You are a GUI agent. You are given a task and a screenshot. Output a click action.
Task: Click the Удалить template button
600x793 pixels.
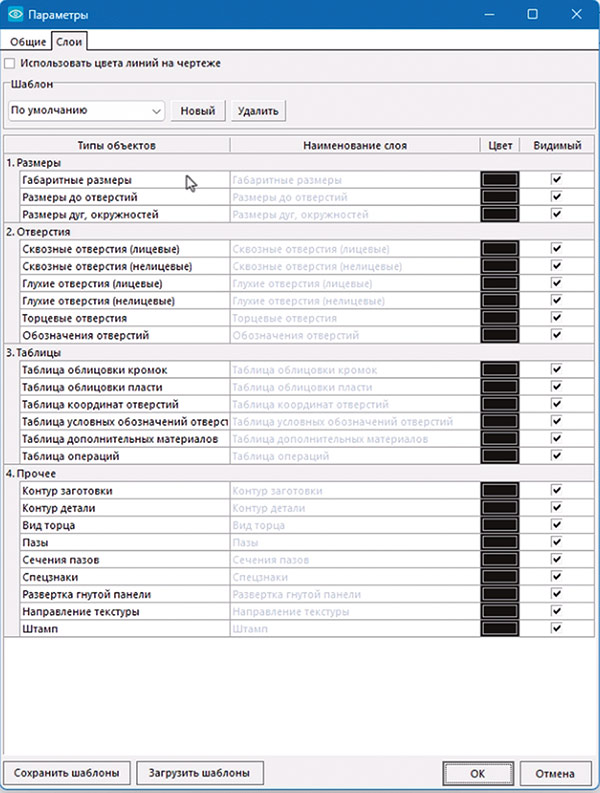coord(257,110)
